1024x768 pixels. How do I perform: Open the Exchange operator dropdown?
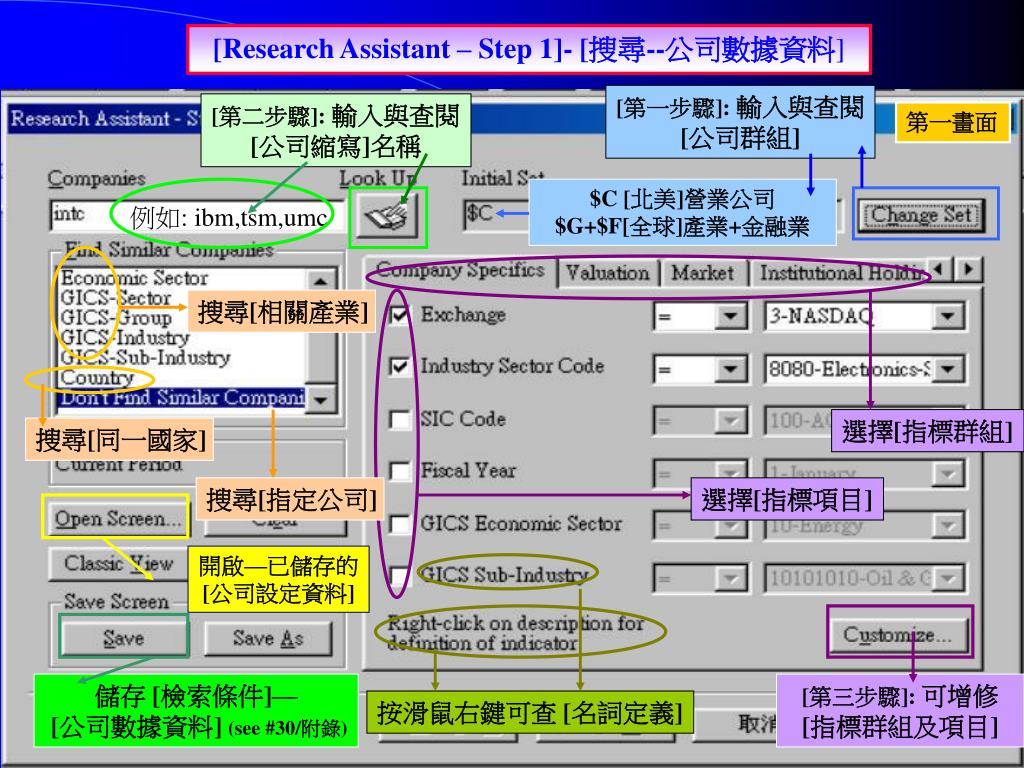(730, 317)
